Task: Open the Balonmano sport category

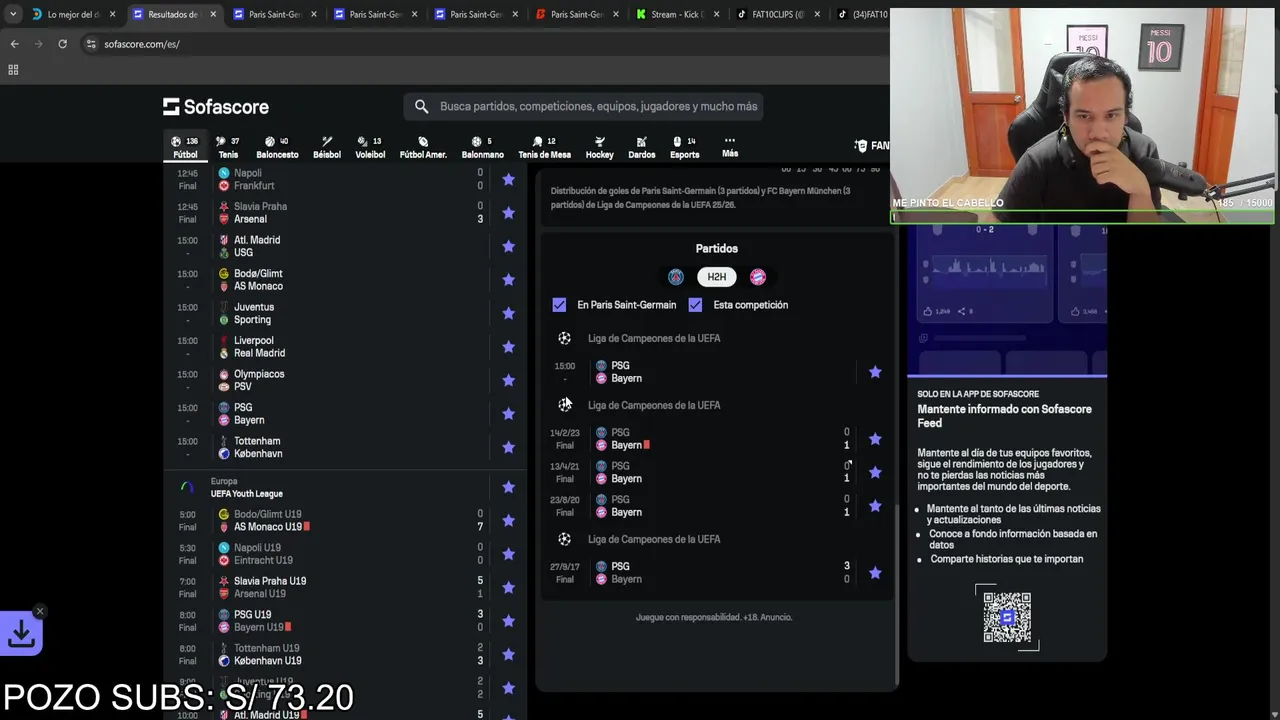Action: 482,147
